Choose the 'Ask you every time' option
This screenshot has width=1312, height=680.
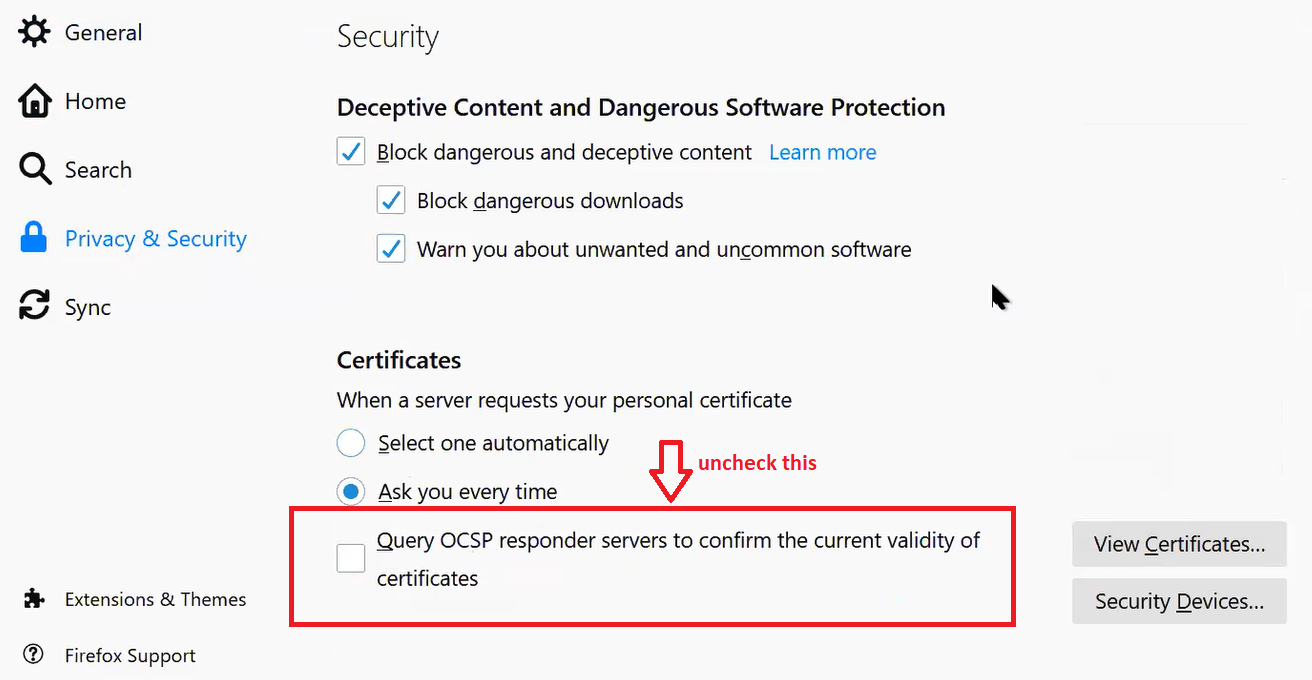(x=351, y=491)
